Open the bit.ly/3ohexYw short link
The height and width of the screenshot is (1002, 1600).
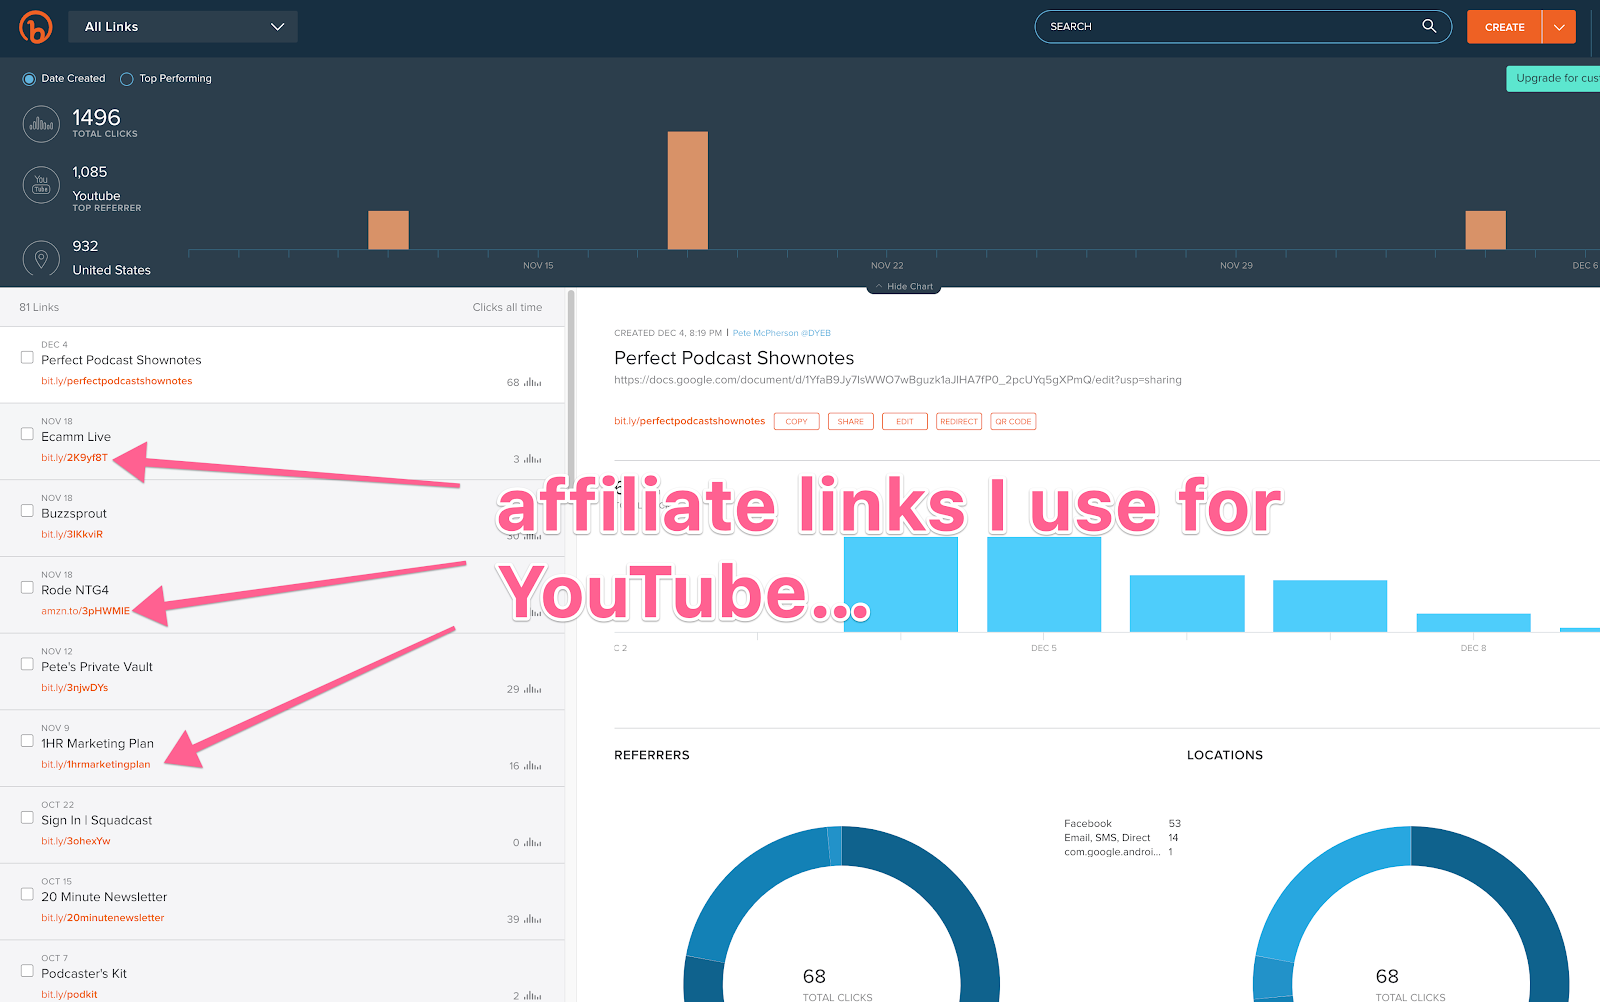[x=76, y=841]
